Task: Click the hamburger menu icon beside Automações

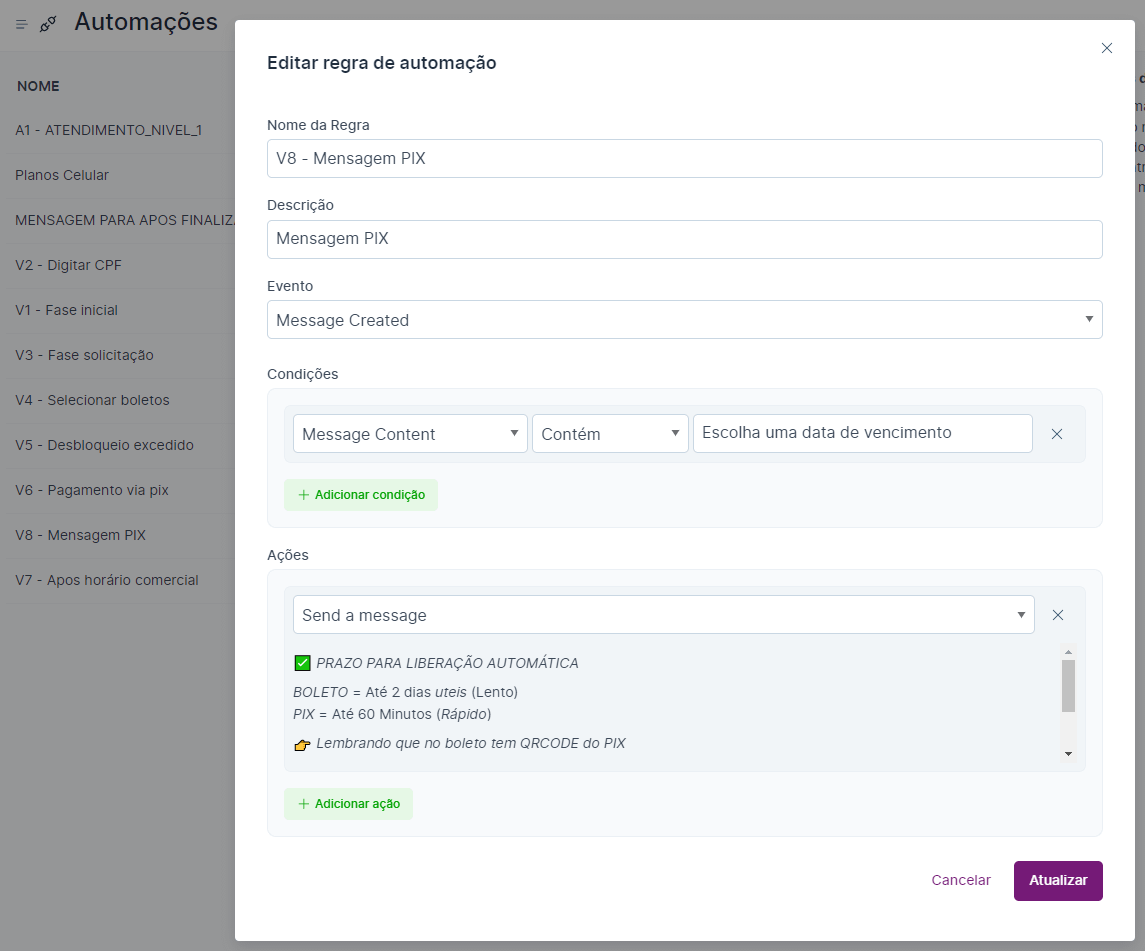Action: click(21, 24)
